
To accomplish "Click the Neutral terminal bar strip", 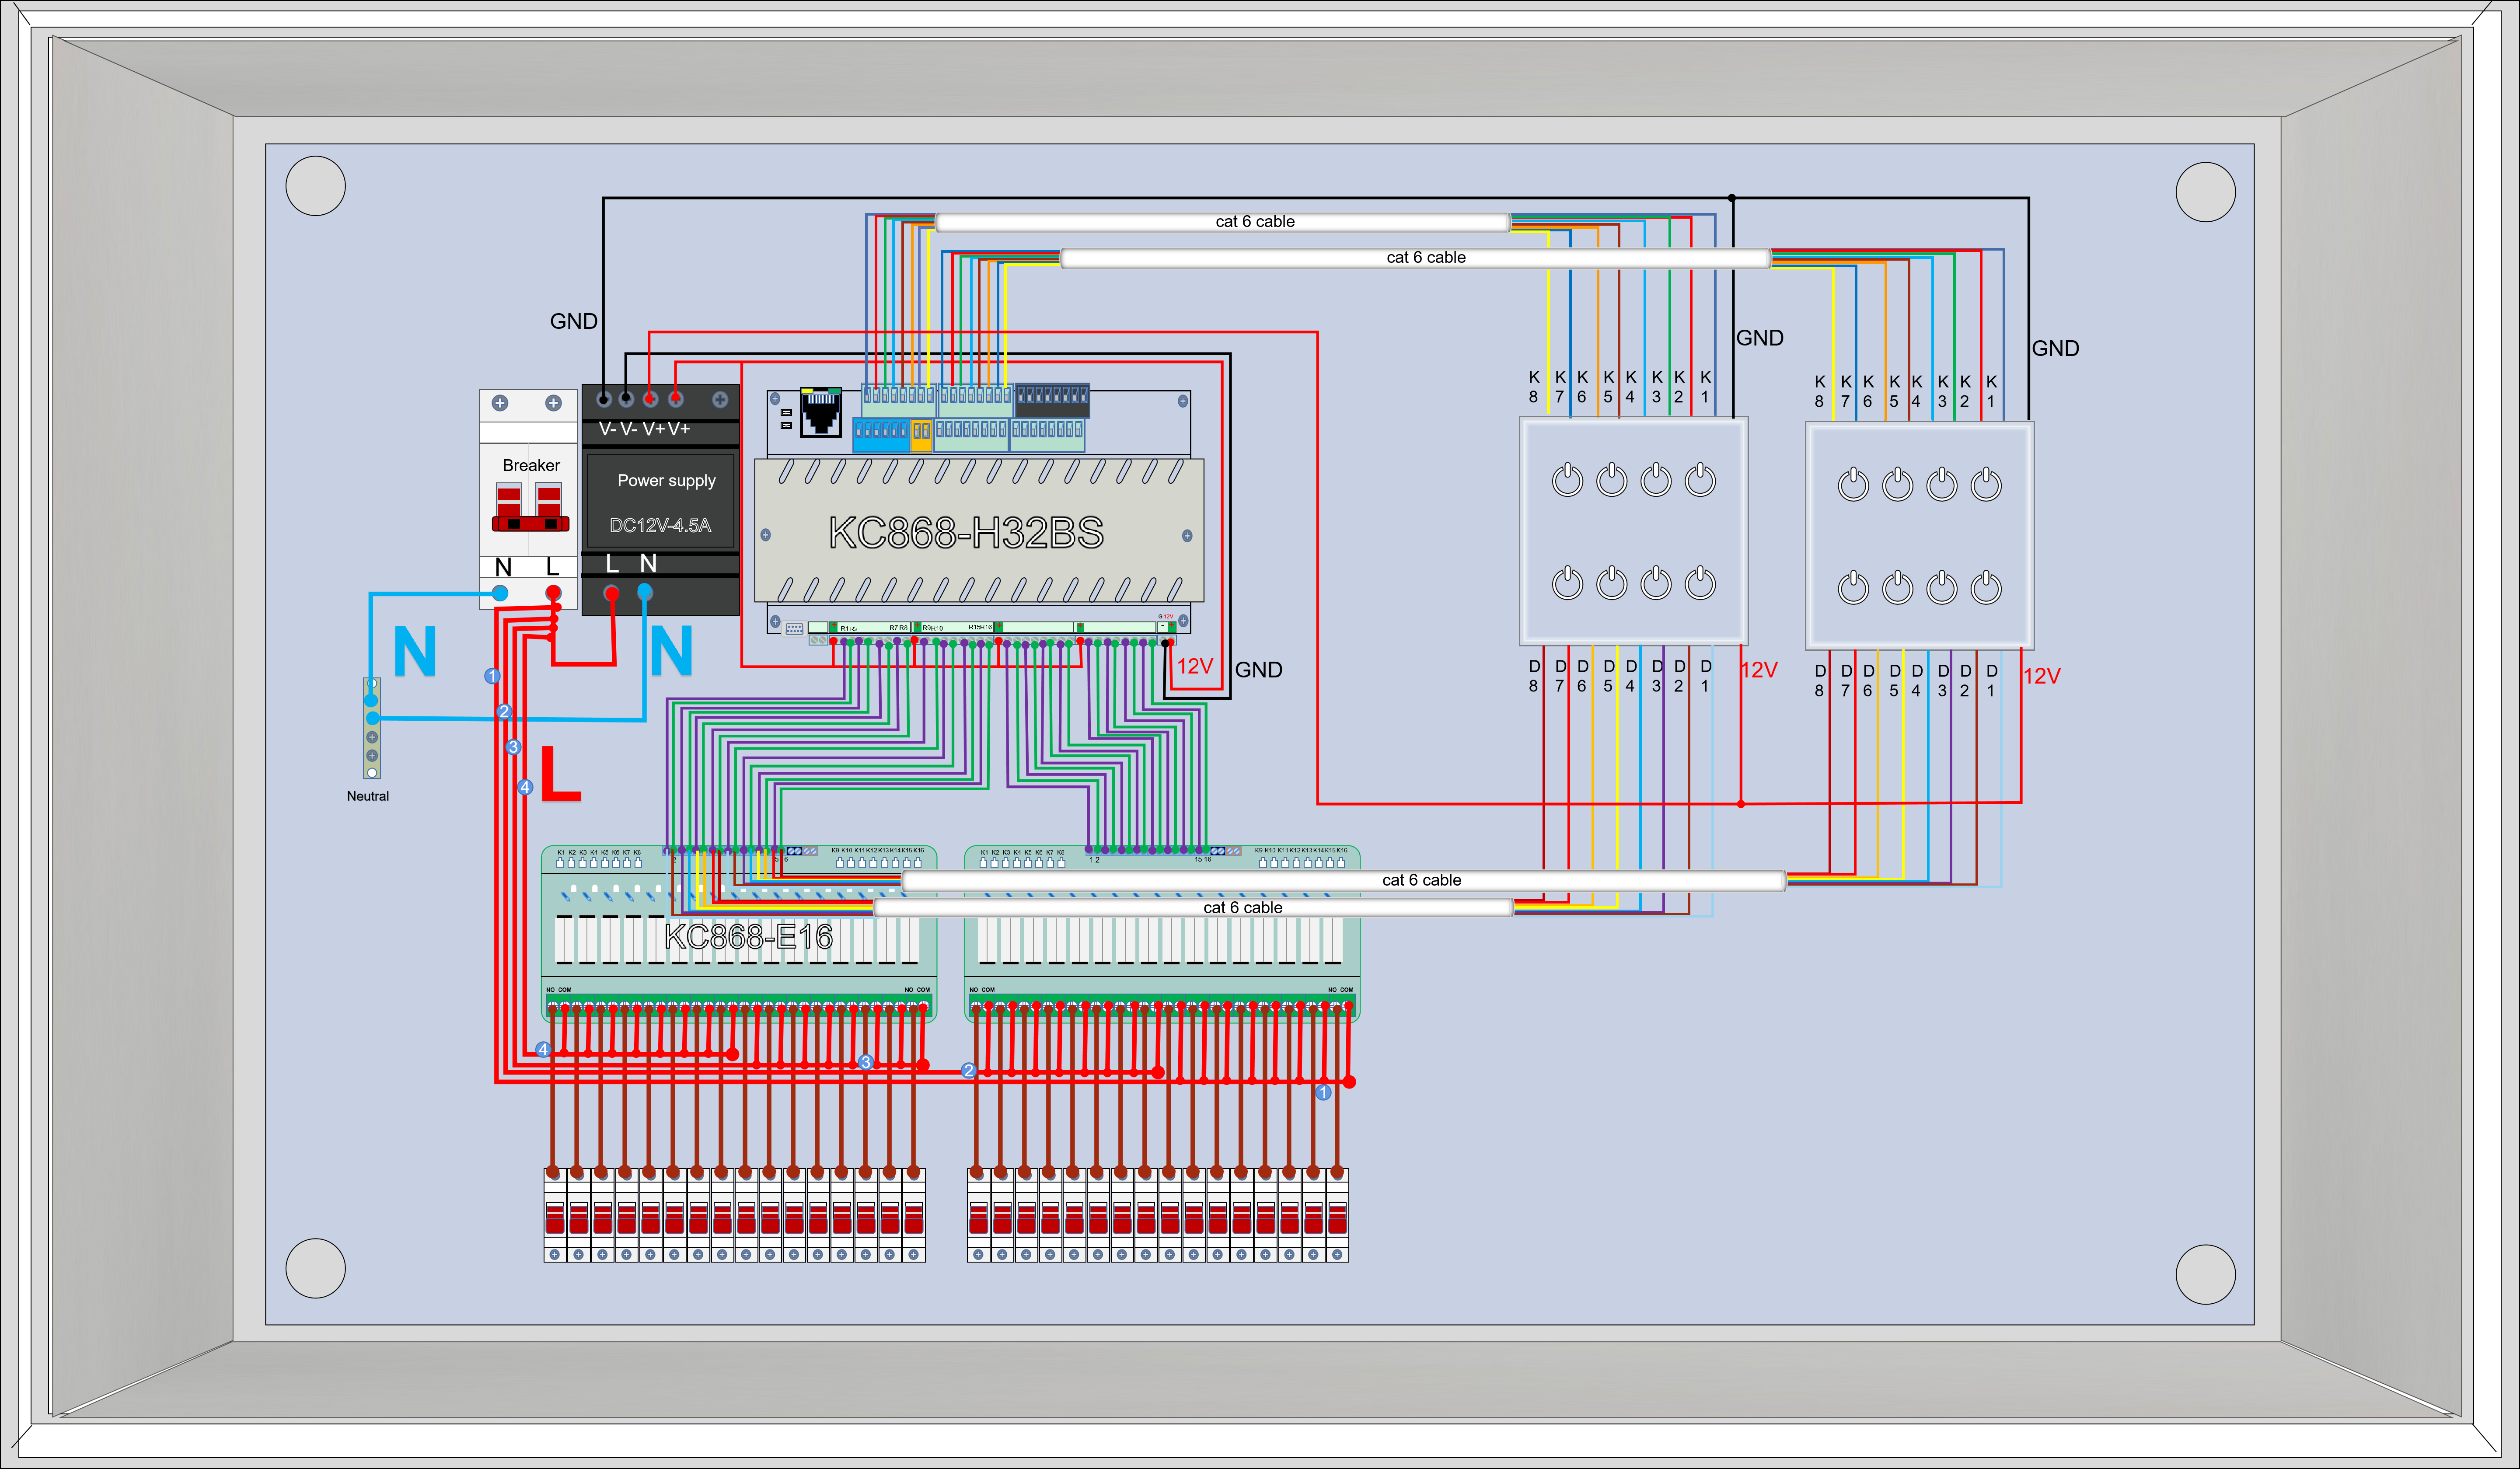I will [372, 728].
